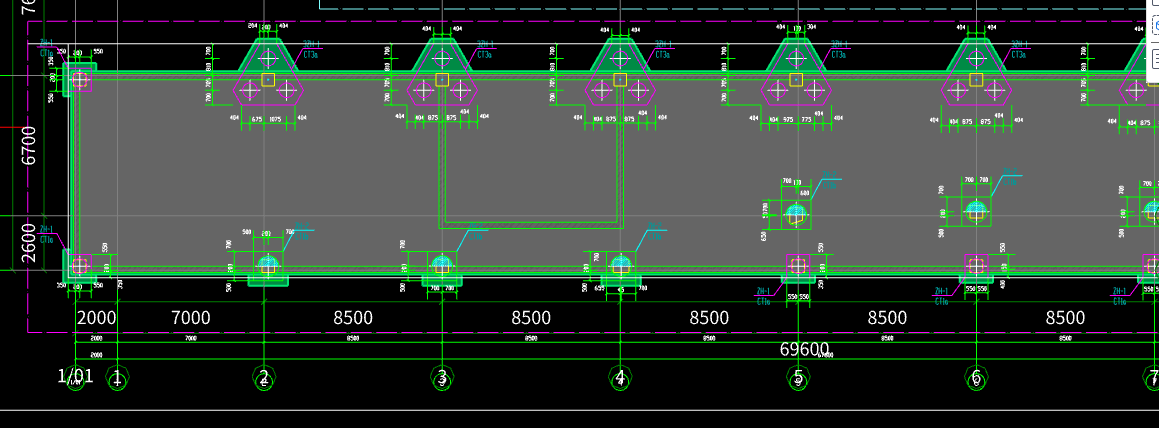Image resolution: width=1159 pixels, height=428 pixels.
Task: Click the CT3a label beside axis 2 cap
Action: (310, 55)
